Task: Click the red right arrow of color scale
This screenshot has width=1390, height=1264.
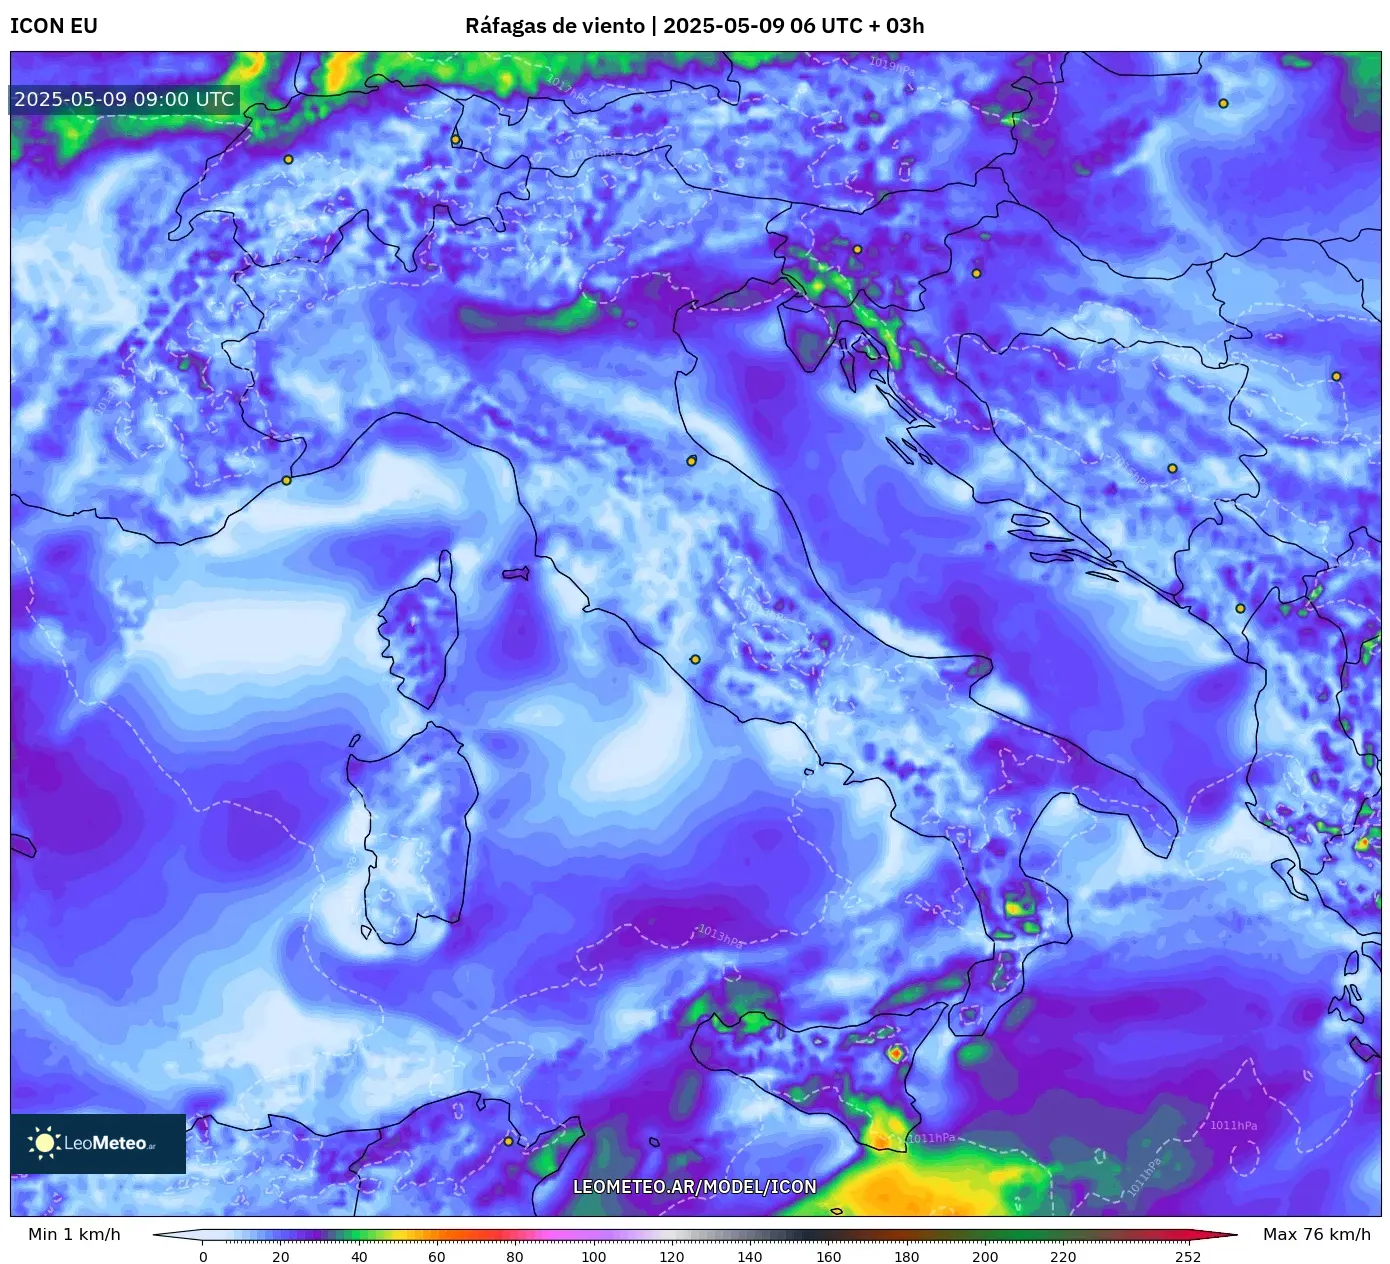Action: [1214, 1234]
